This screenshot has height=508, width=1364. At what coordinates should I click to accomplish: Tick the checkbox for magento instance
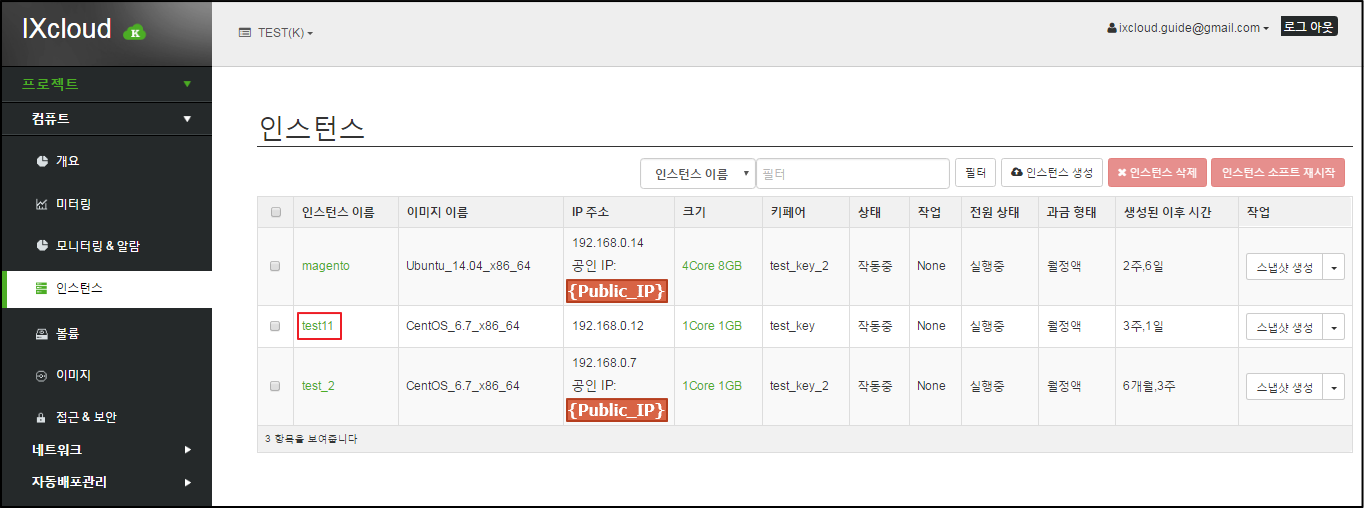pyautogui.click(x=275, y=266)
